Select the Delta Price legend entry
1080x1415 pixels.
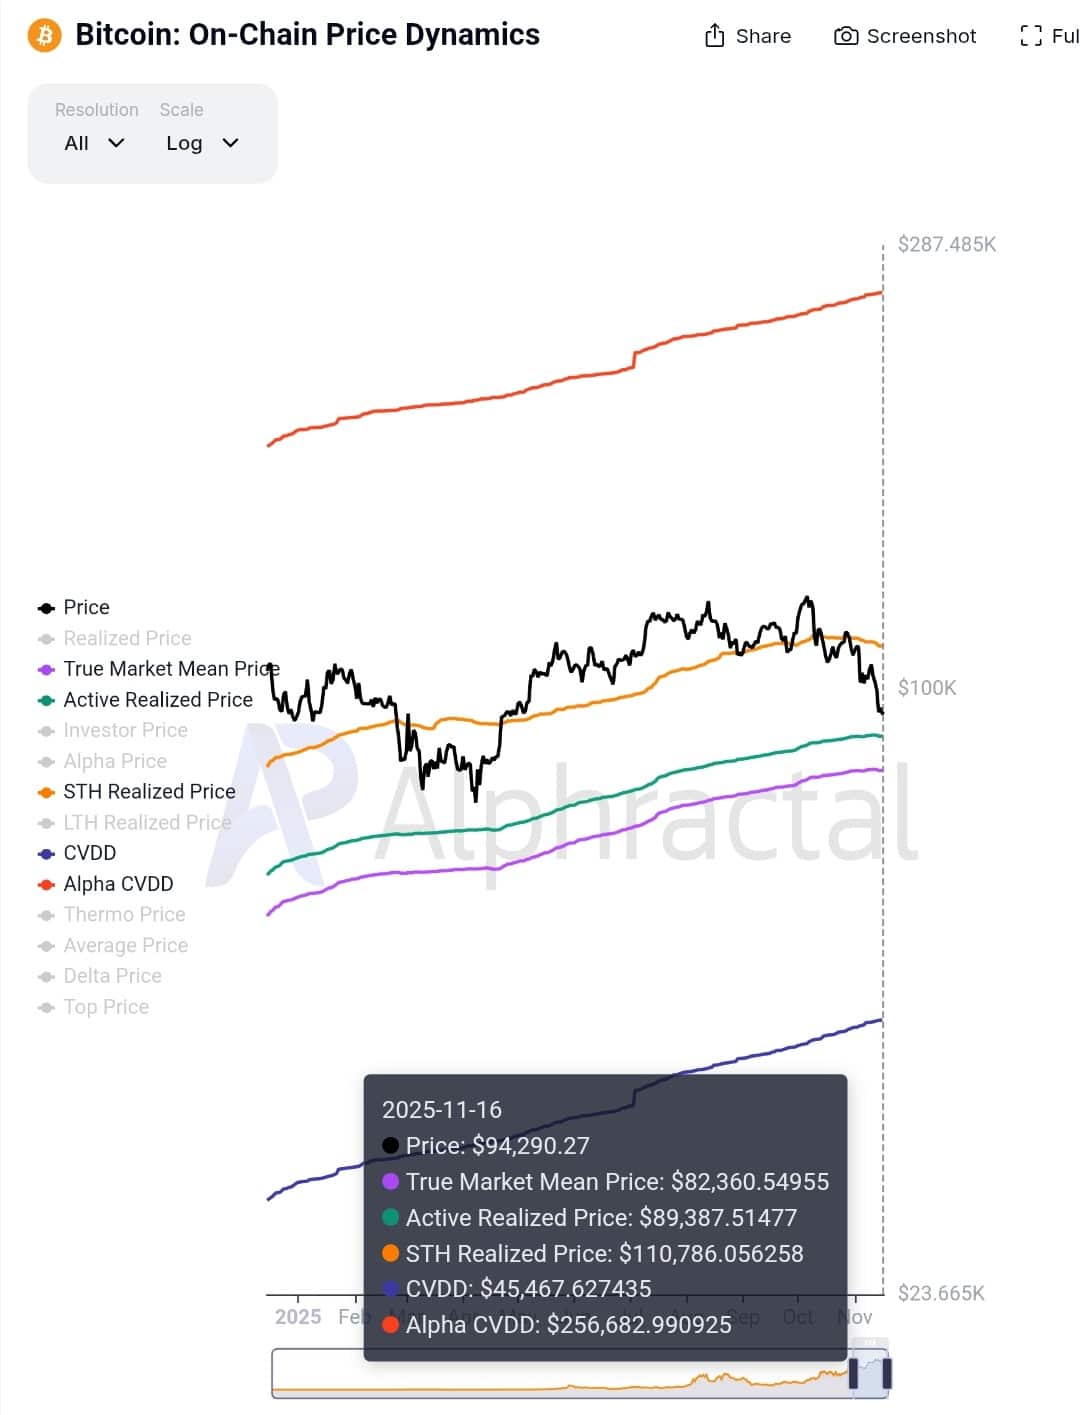click(112, 976)
